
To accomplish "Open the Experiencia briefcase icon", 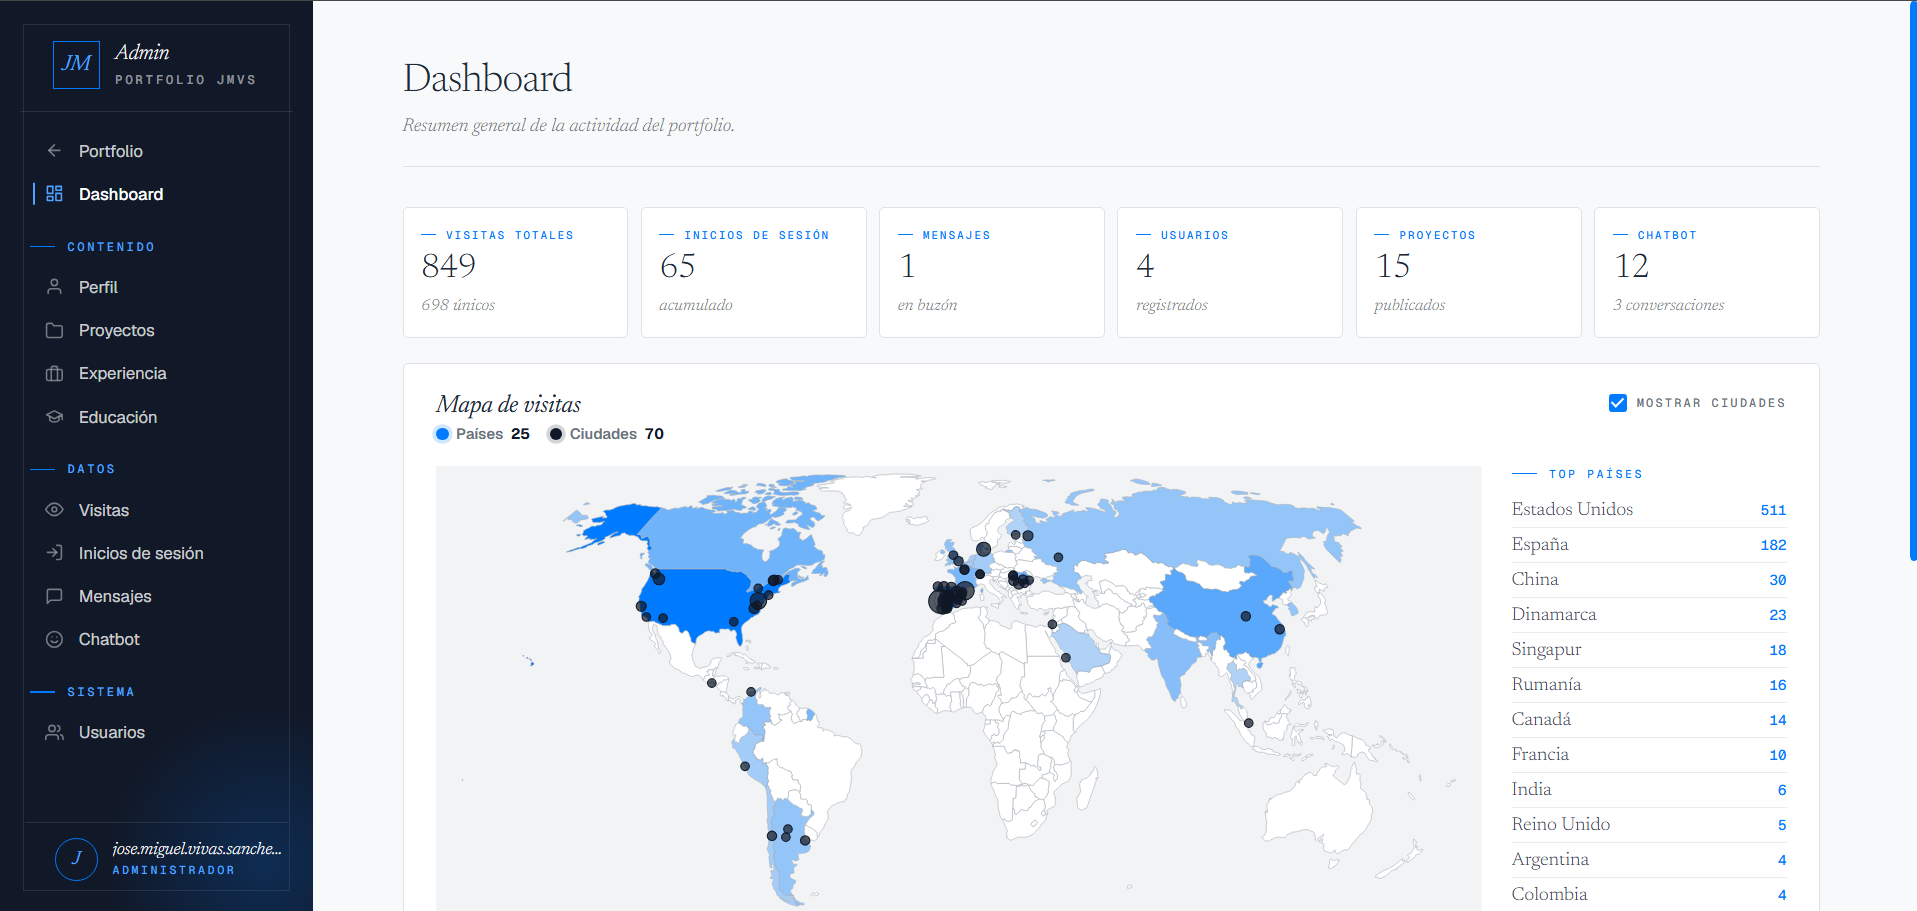I will [54, 373].
